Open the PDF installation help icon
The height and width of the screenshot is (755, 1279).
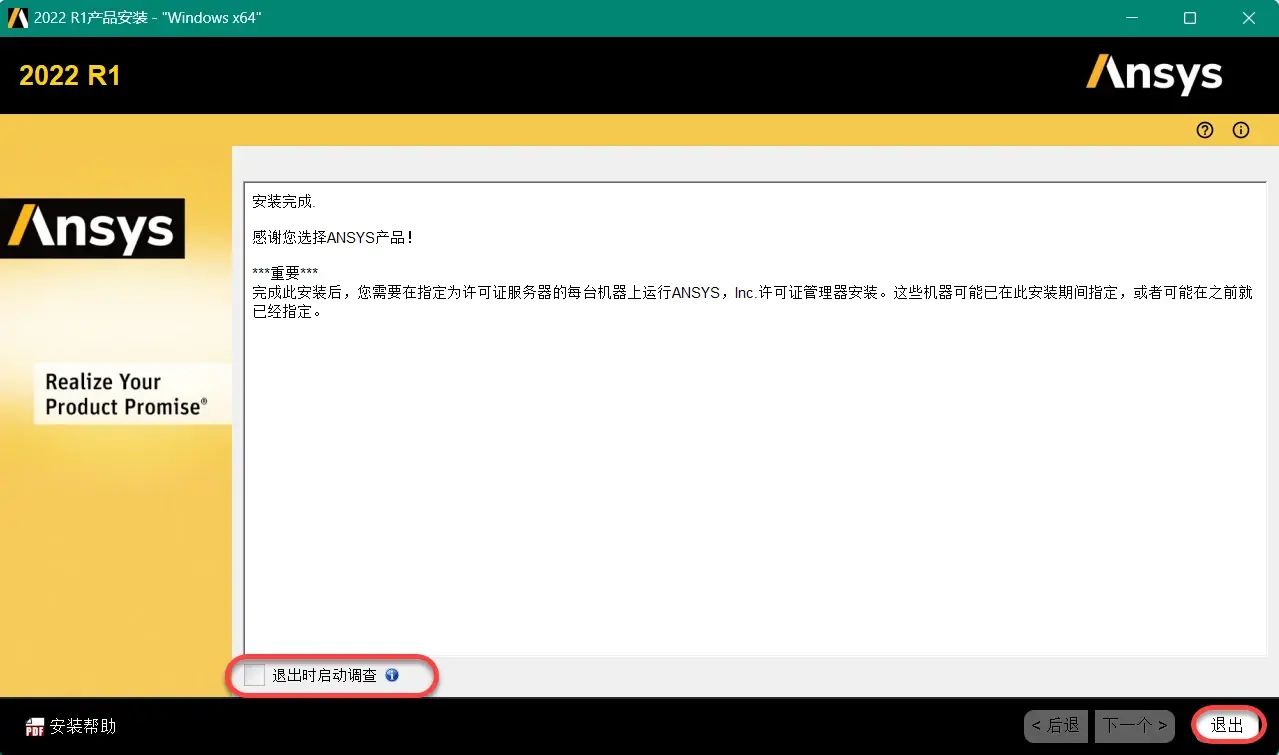(35, 727)
